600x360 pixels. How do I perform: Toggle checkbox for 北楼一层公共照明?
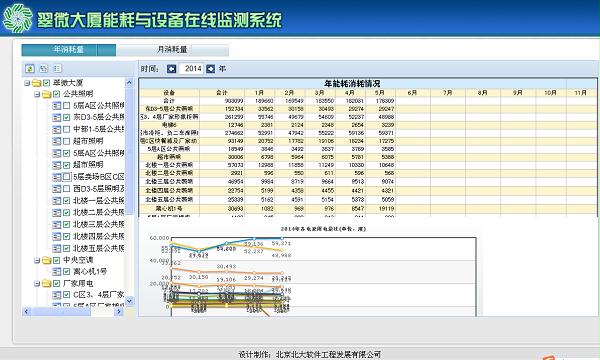tap(67, 200)
